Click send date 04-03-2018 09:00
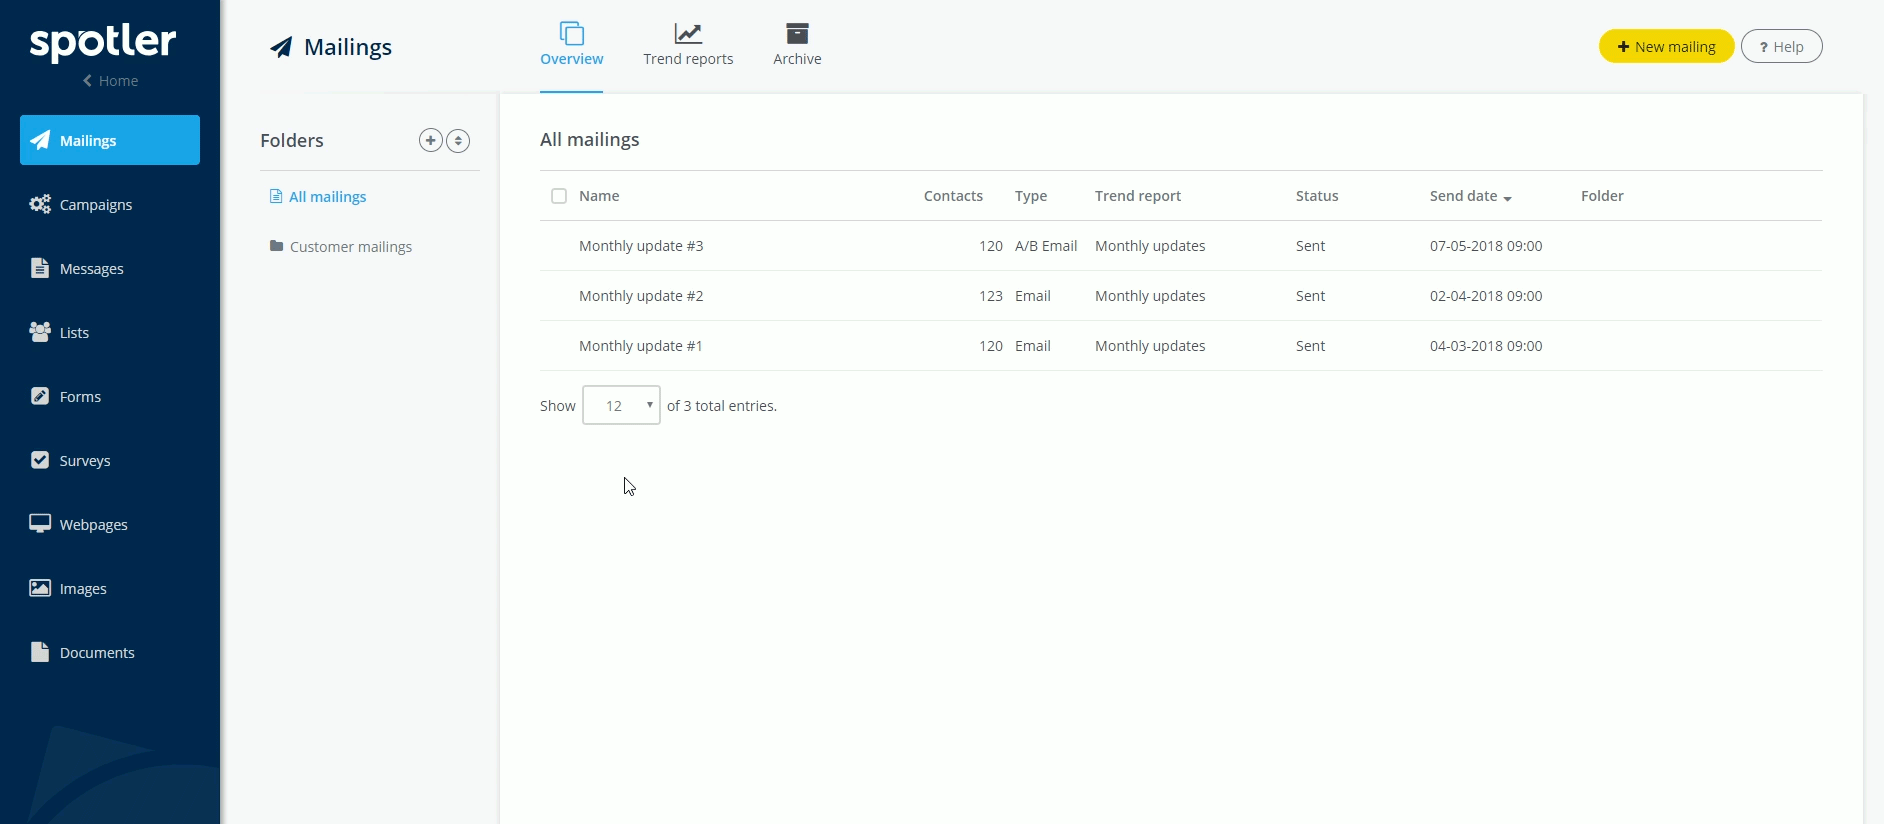Screen dimensions: 1884x824 point(1486,346)
